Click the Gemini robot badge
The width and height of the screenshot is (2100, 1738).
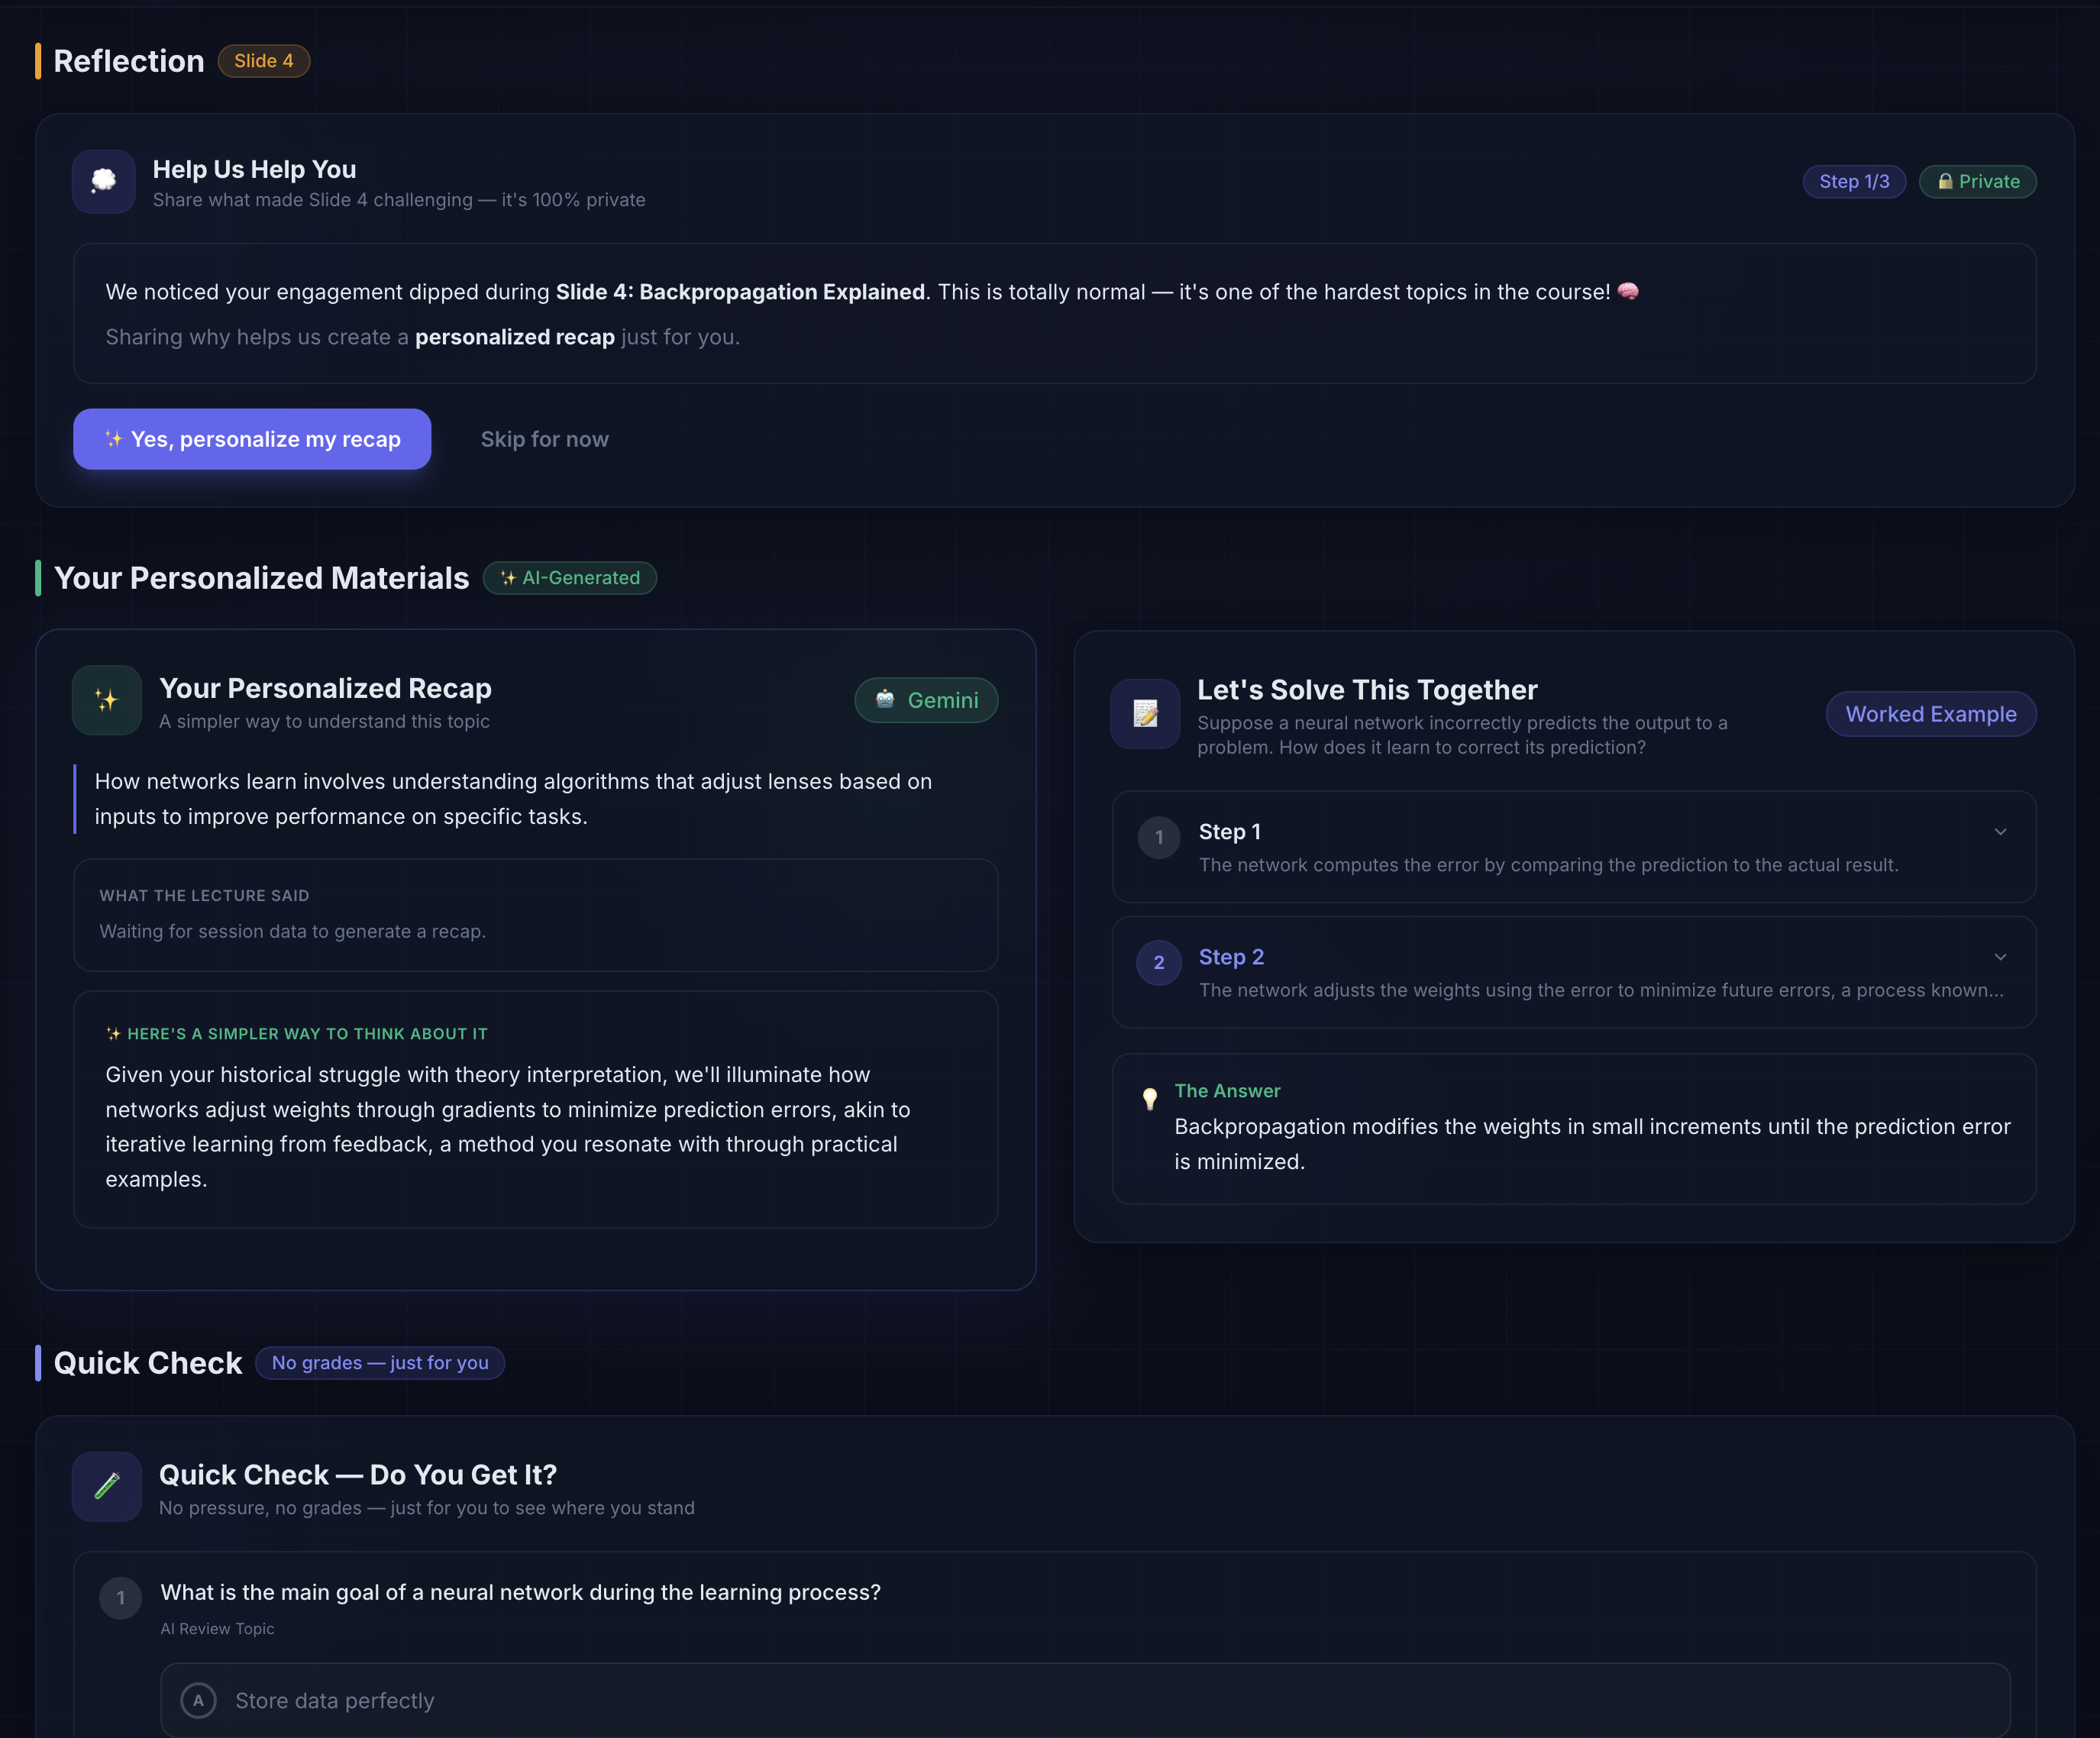click(926, 700)
